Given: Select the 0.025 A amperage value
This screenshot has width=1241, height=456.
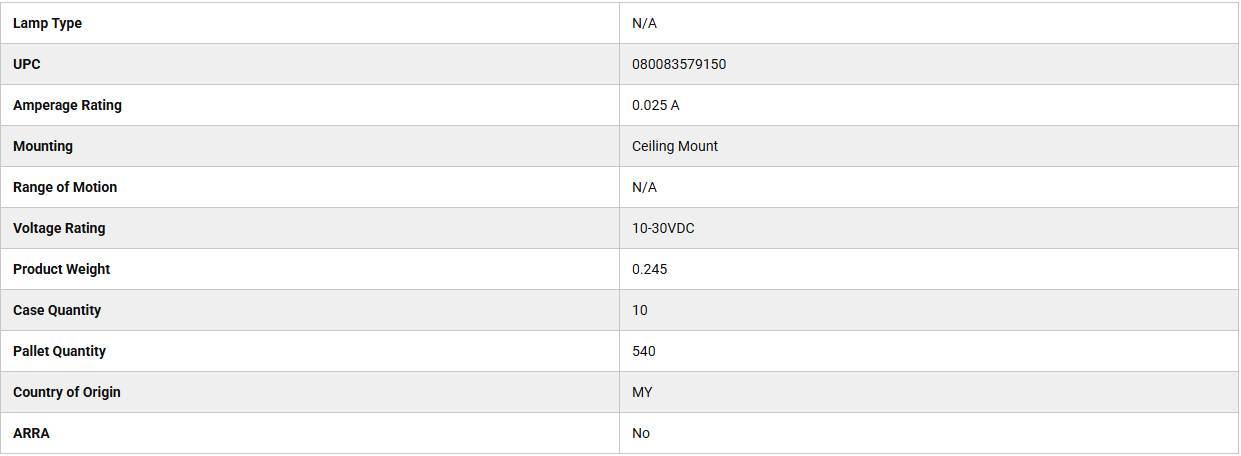Looking at the screenshot, I should point(655,105).
